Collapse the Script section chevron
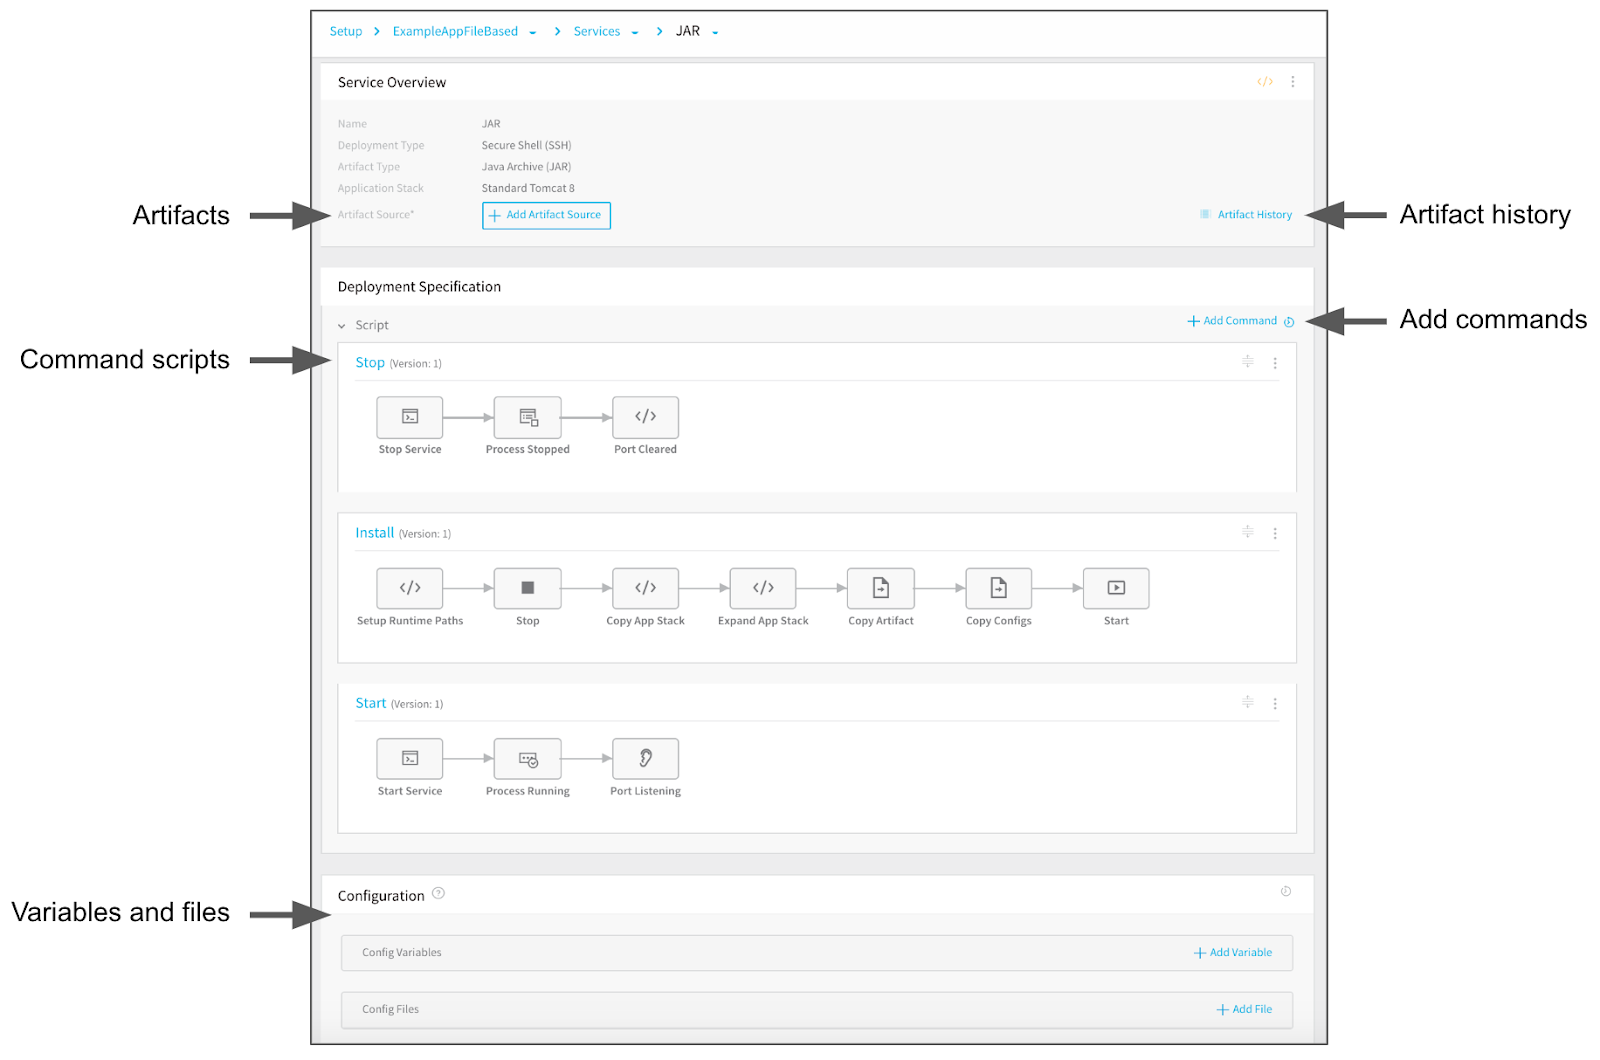Viewport: 1600px width, 1060px height. (342, 326)
